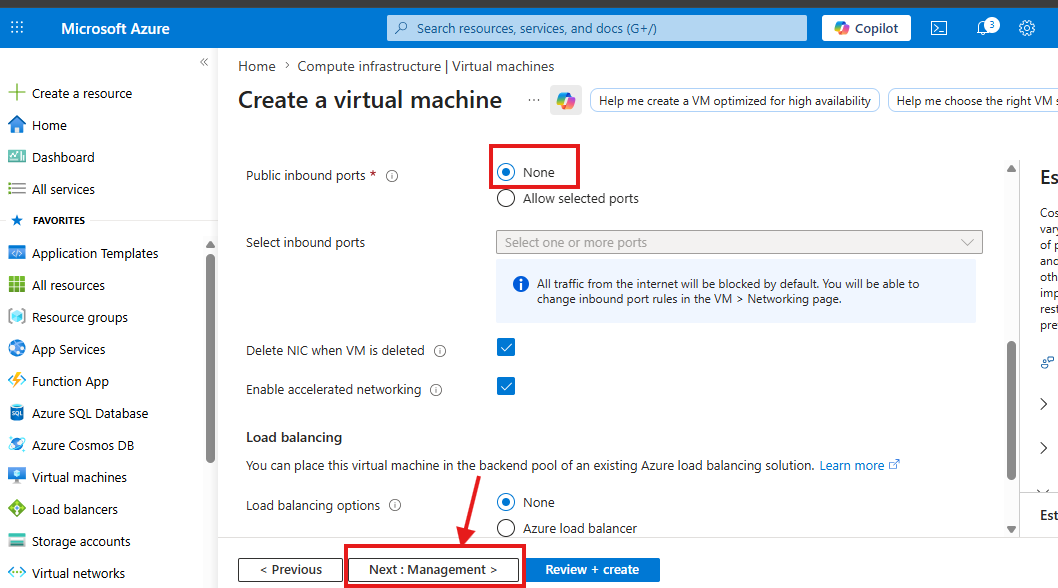
Task: Select Azure load balancer radio option
Action: click(x=506, y=529)
